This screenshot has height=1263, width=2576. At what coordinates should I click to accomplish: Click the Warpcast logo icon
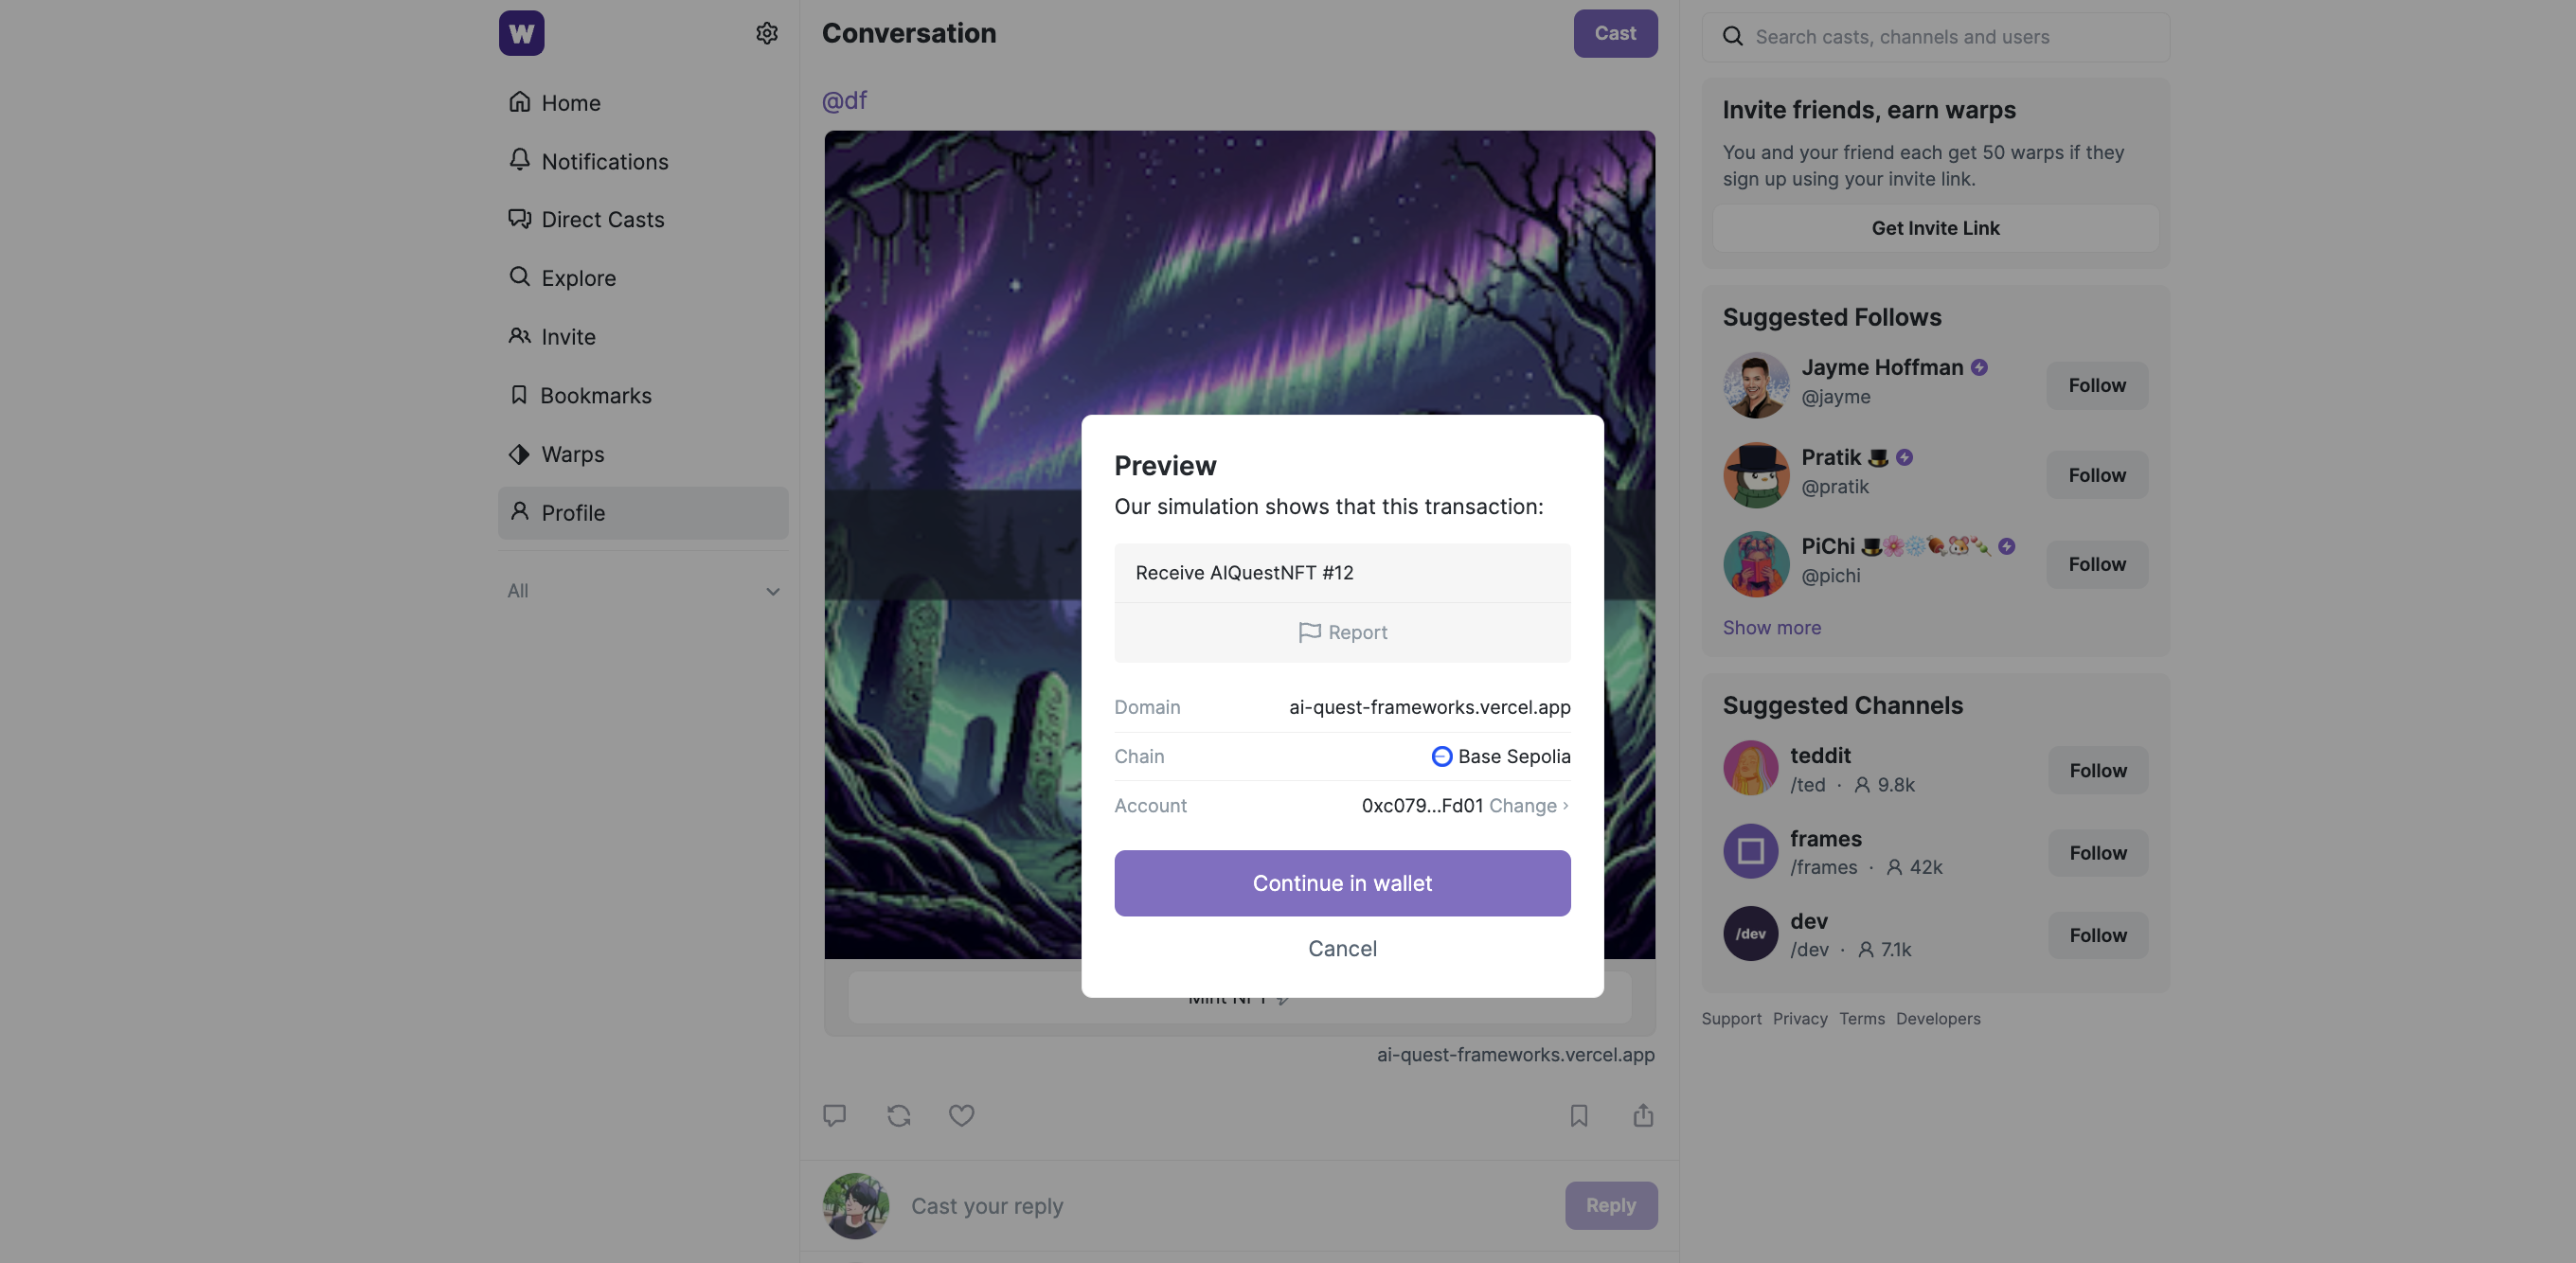tap(521, 33)
